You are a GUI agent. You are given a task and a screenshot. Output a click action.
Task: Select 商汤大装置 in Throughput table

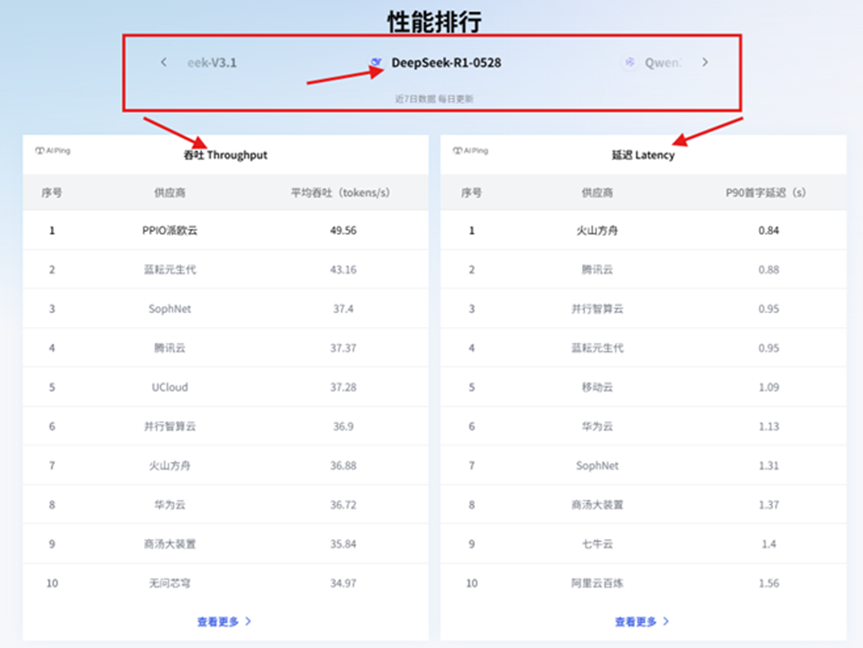(x=170, y=544)
